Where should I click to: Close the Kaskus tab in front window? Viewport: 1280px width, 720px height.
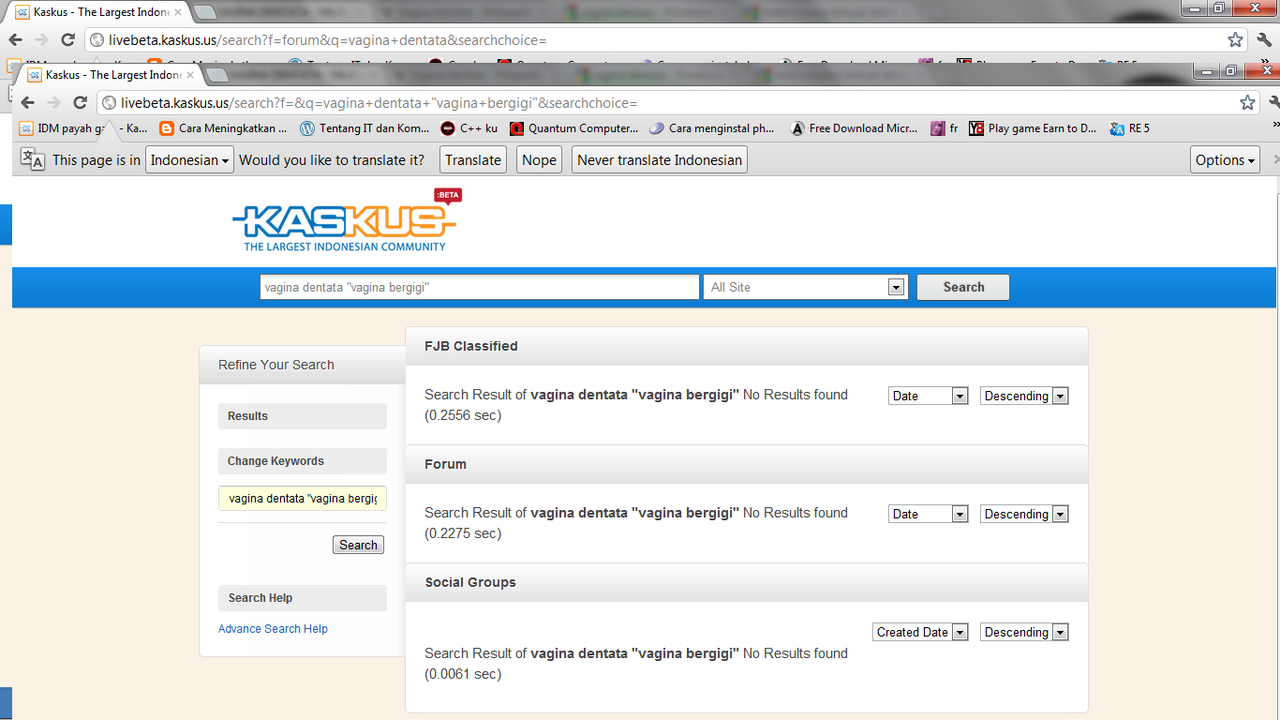(188, 75)
